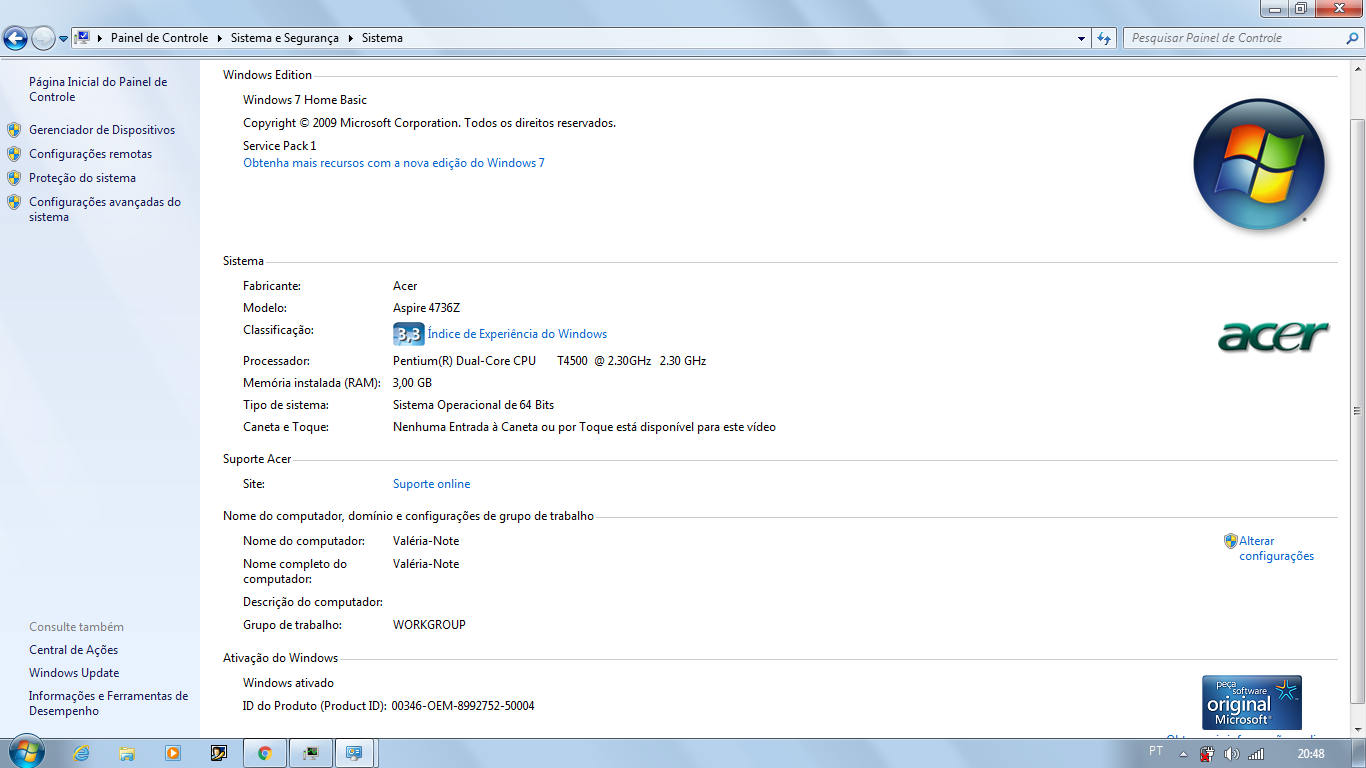Click the 20:48 clock in tray
Viewport: 1366px width, 768px height.
1311,754
